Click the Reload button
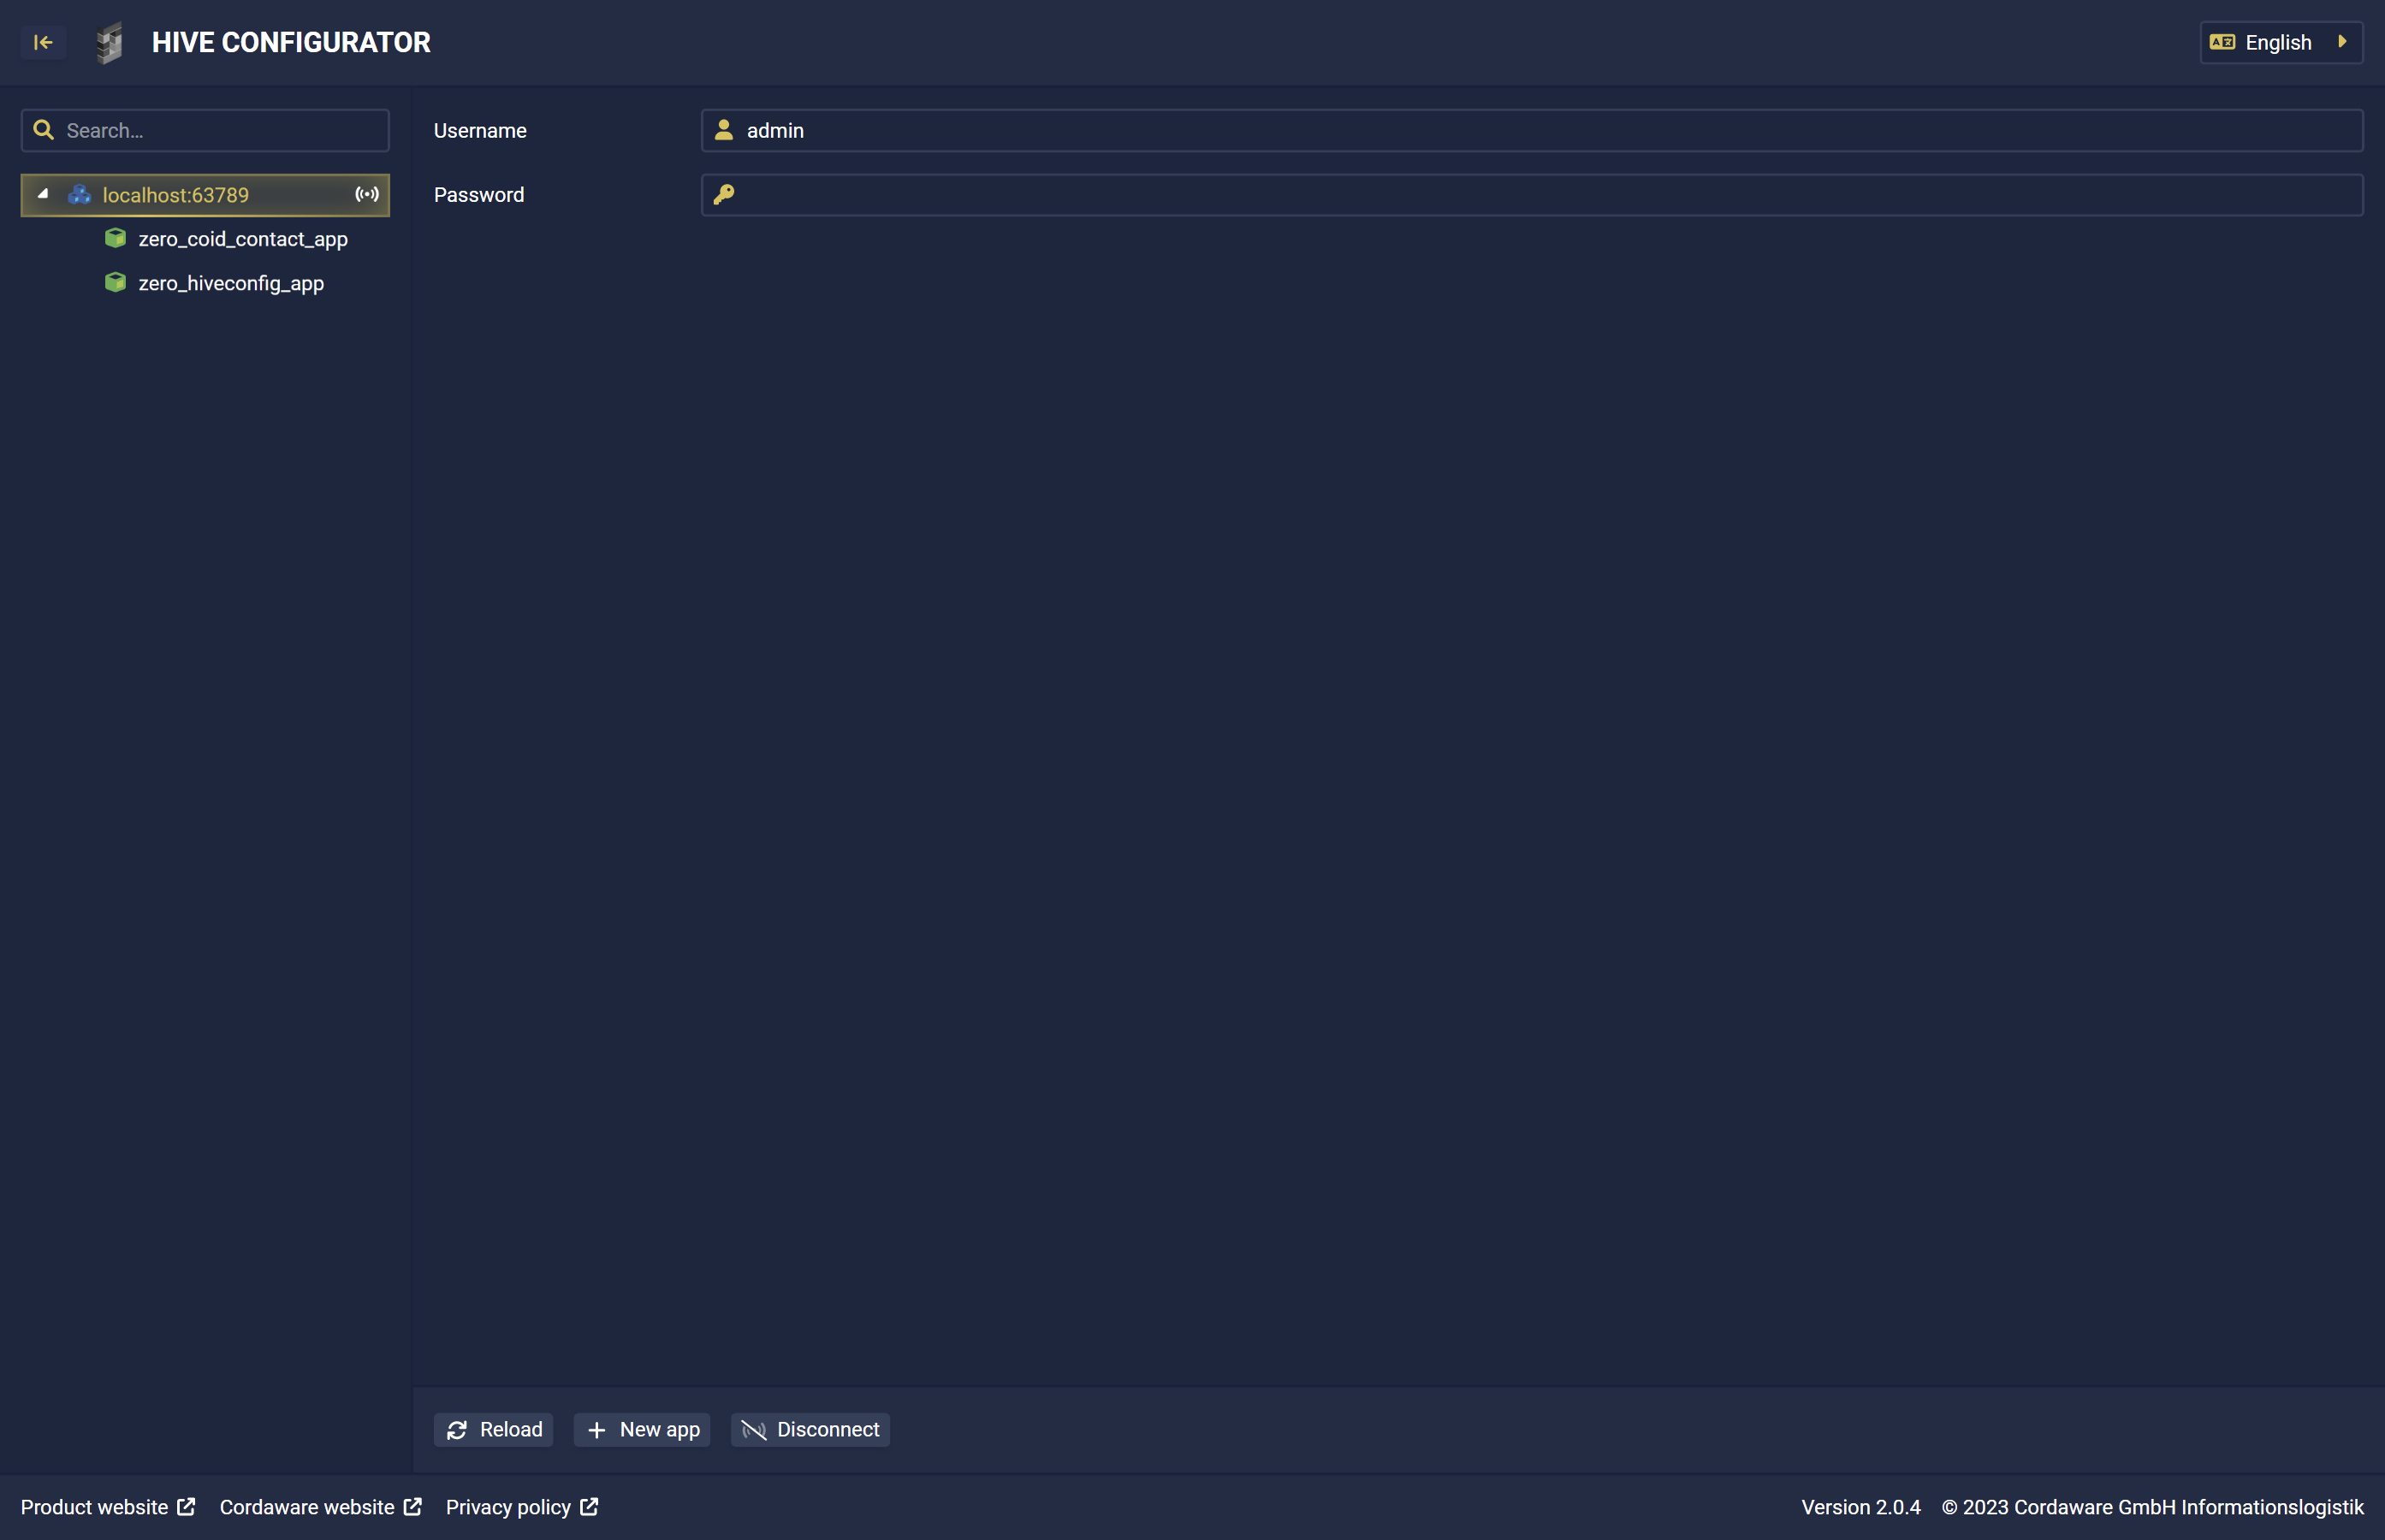 point(494,1429)
